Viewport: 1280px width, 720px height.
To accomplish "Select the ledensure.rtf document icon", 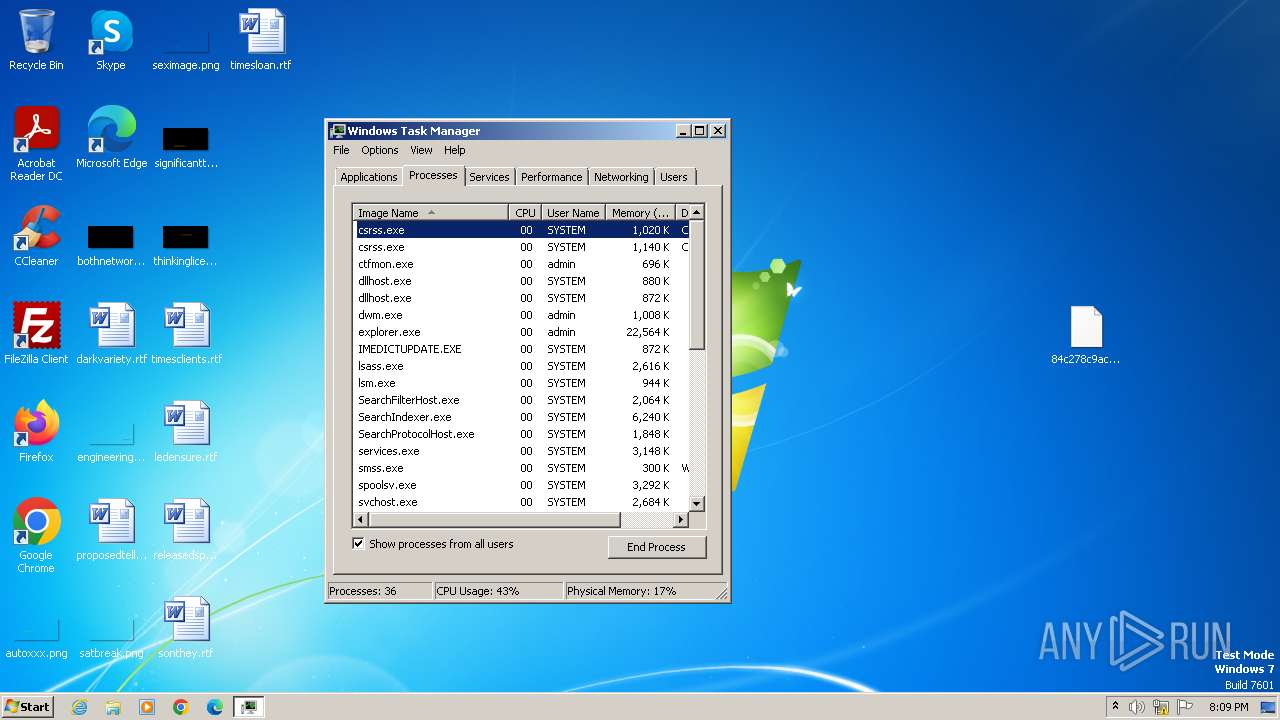I will click(186, 432).
